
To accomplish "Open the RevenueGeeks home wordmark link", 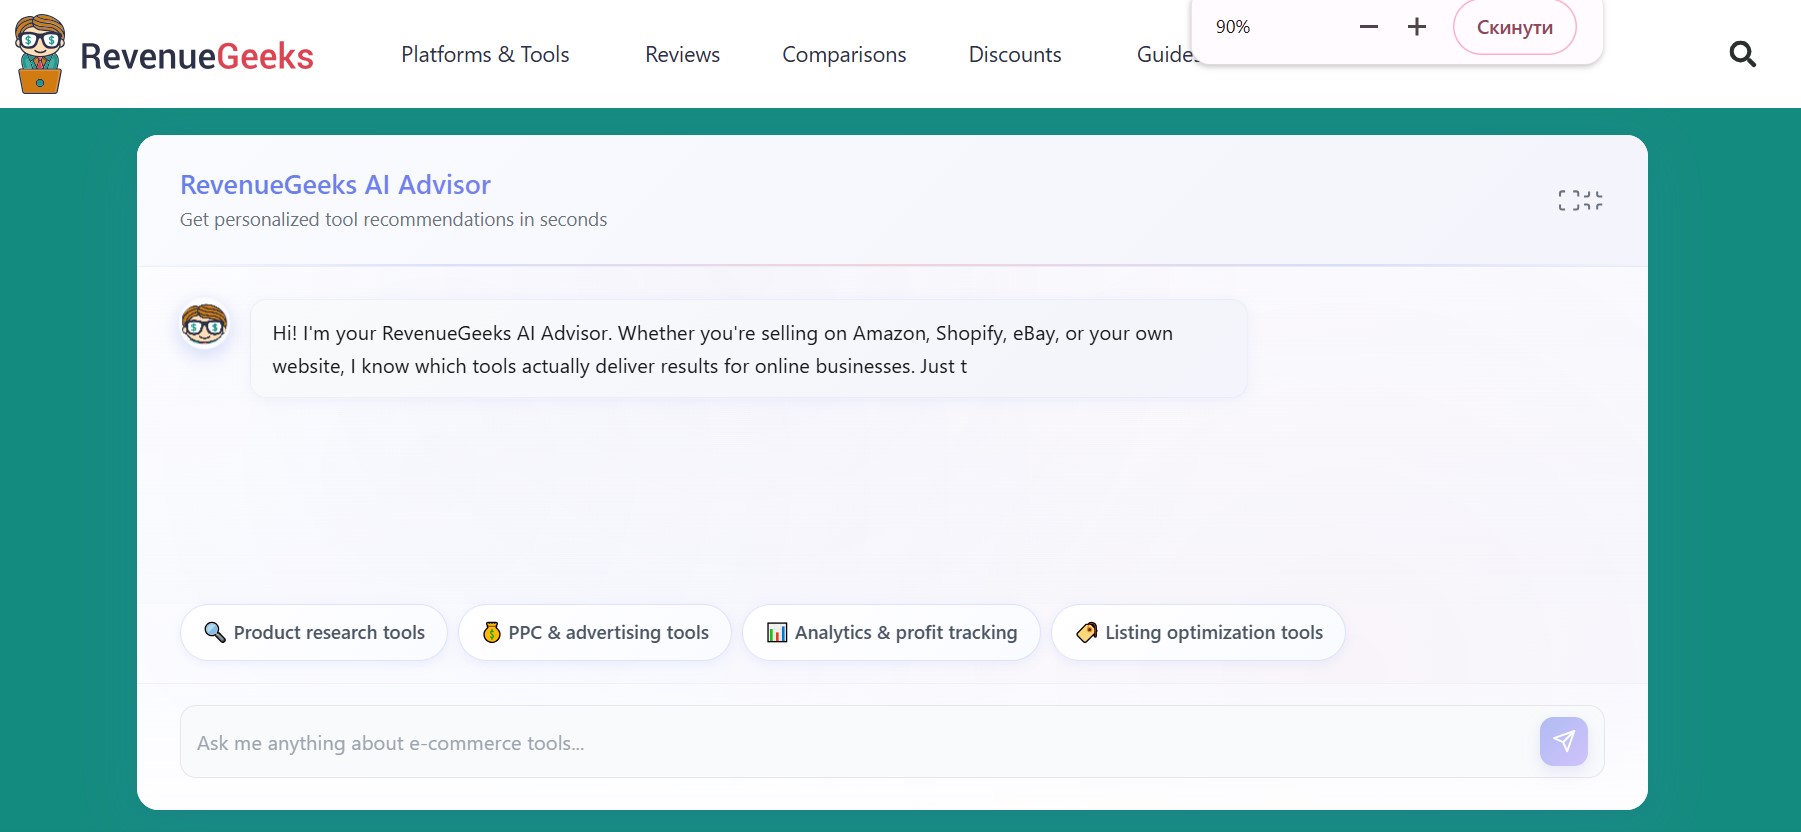I will coord(197,56).
